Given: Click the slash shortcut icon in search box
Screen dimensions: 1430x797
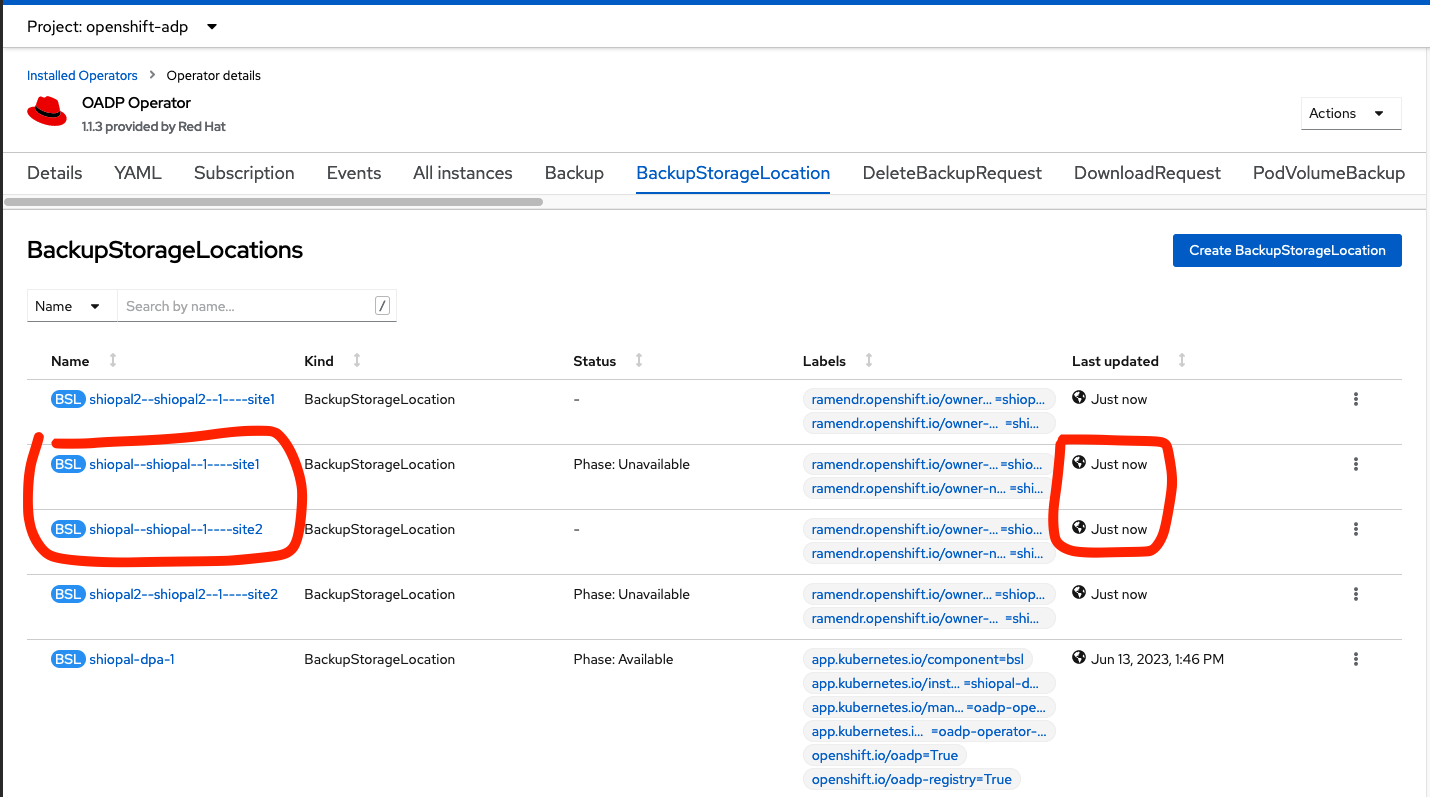Looking at the screenshot, I should [382, 306].
